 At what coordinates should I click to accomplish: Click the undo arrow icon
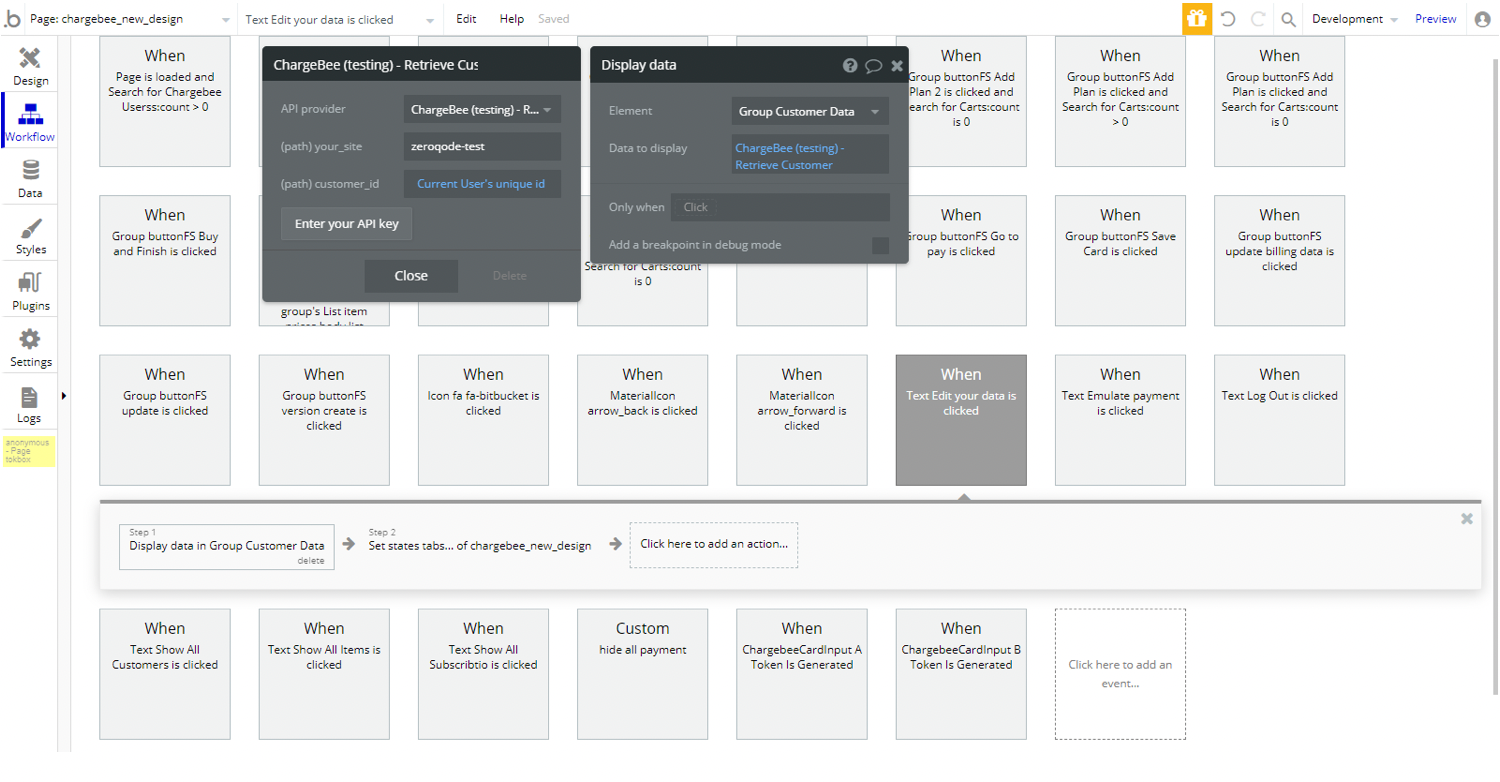(x=1228, y=19)
